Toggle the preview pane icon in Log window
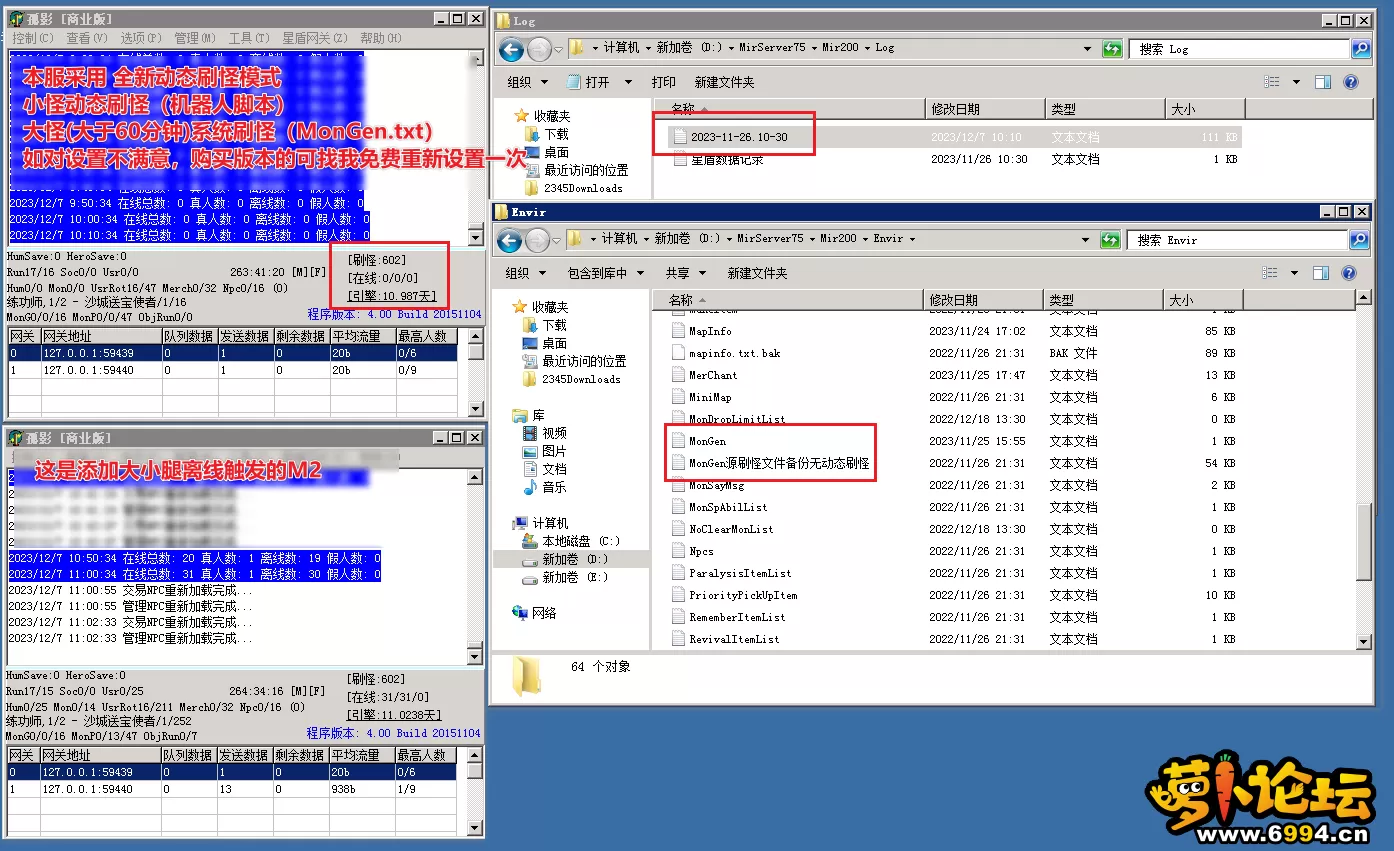Image resolution: width=1394 pixels, height=851 pixels. (x=1323, y=82)
